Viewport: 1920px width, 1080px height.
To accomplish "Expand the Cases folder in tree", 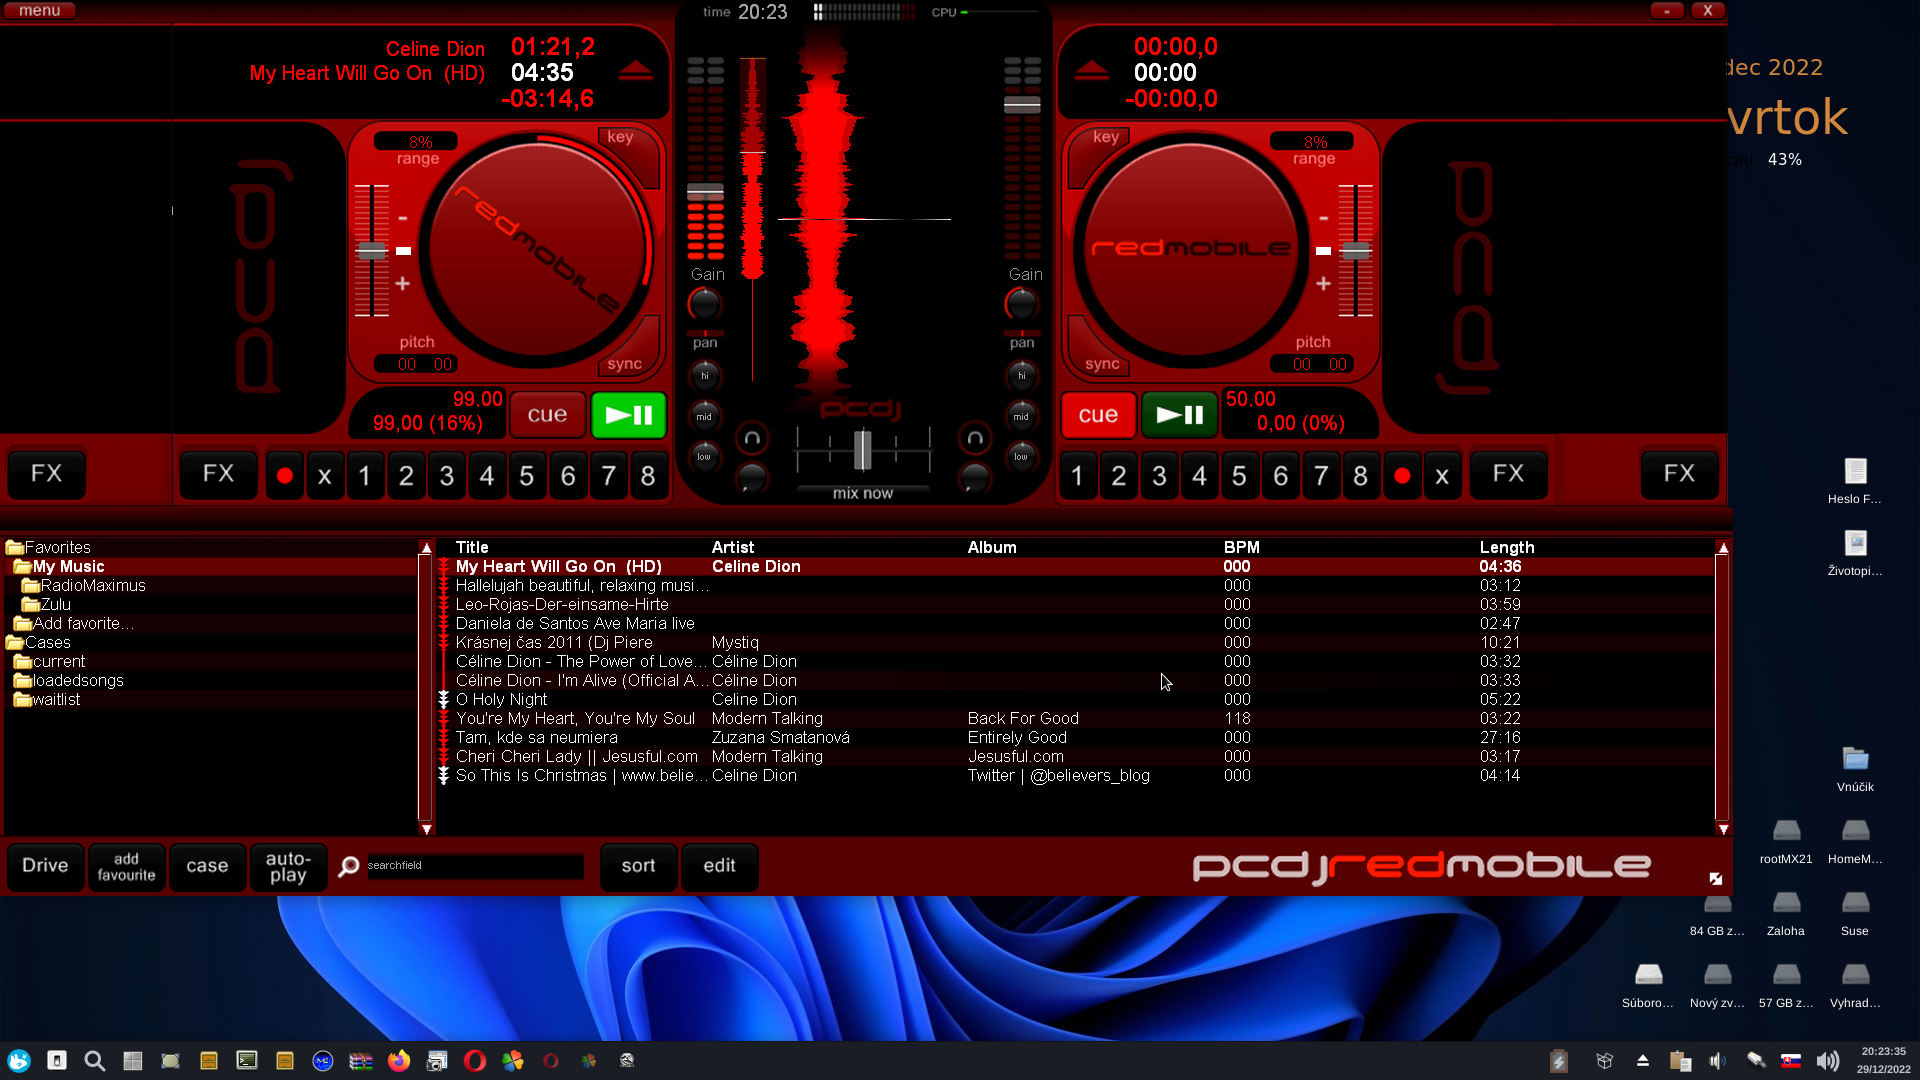I will point(47,642).
